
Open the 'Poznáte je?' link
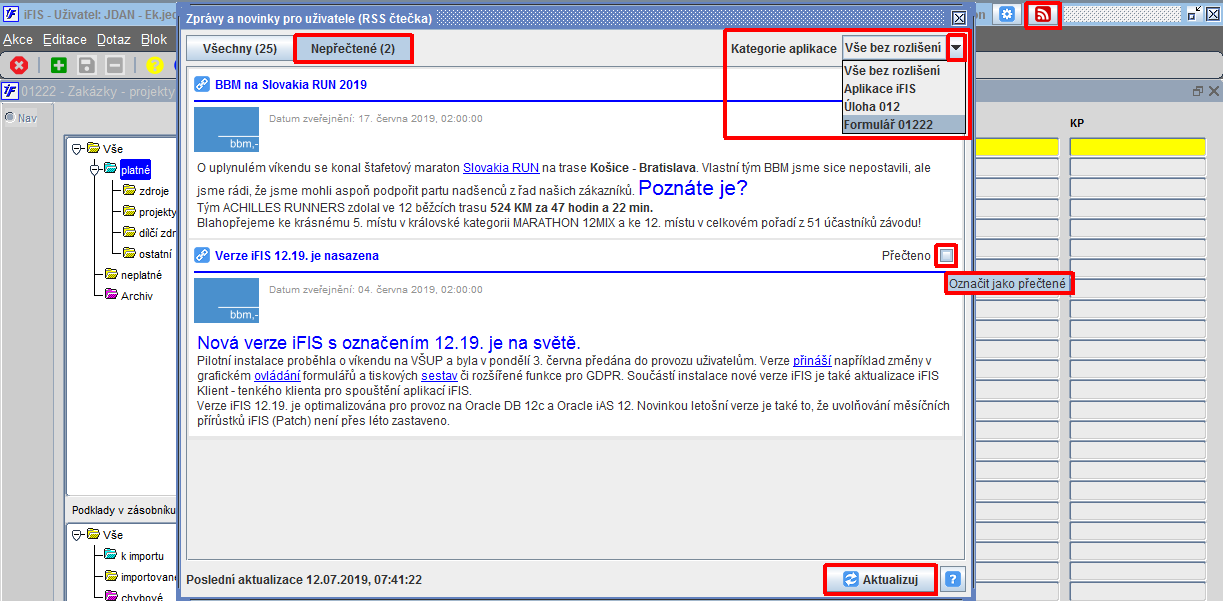pos(693,187)
